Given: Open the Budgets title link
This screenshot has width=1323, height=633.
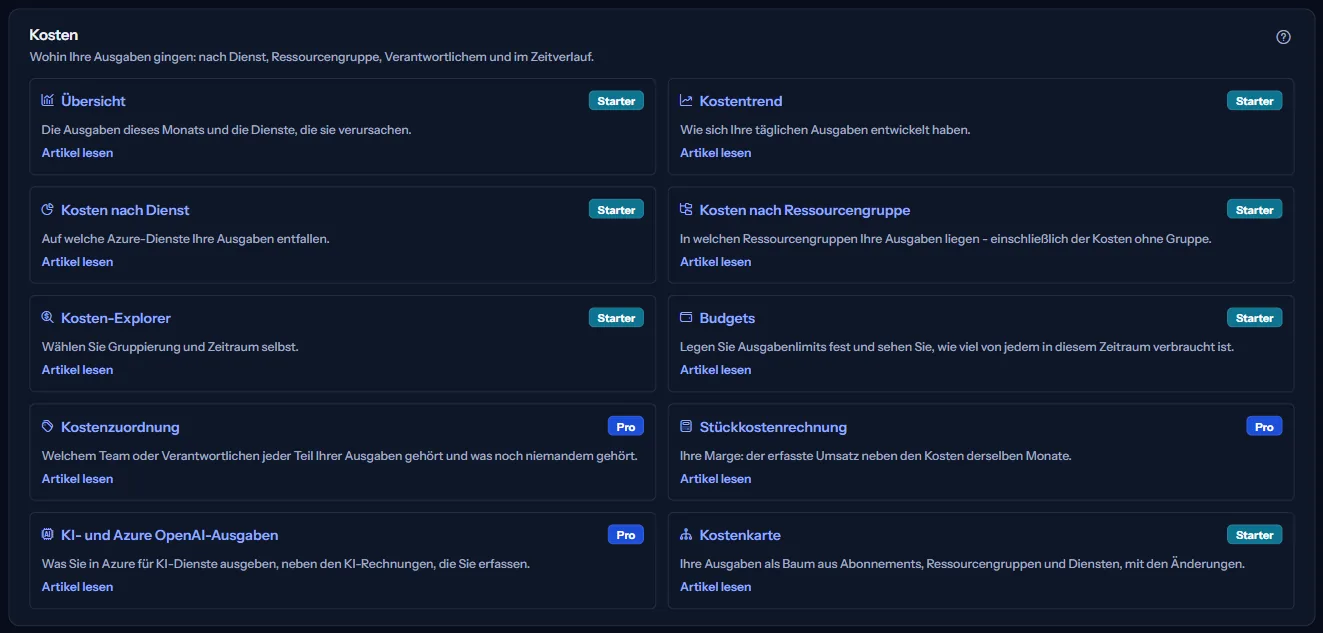Looking at the screenshot, I should pyautogui.click(x=727, y=318).
